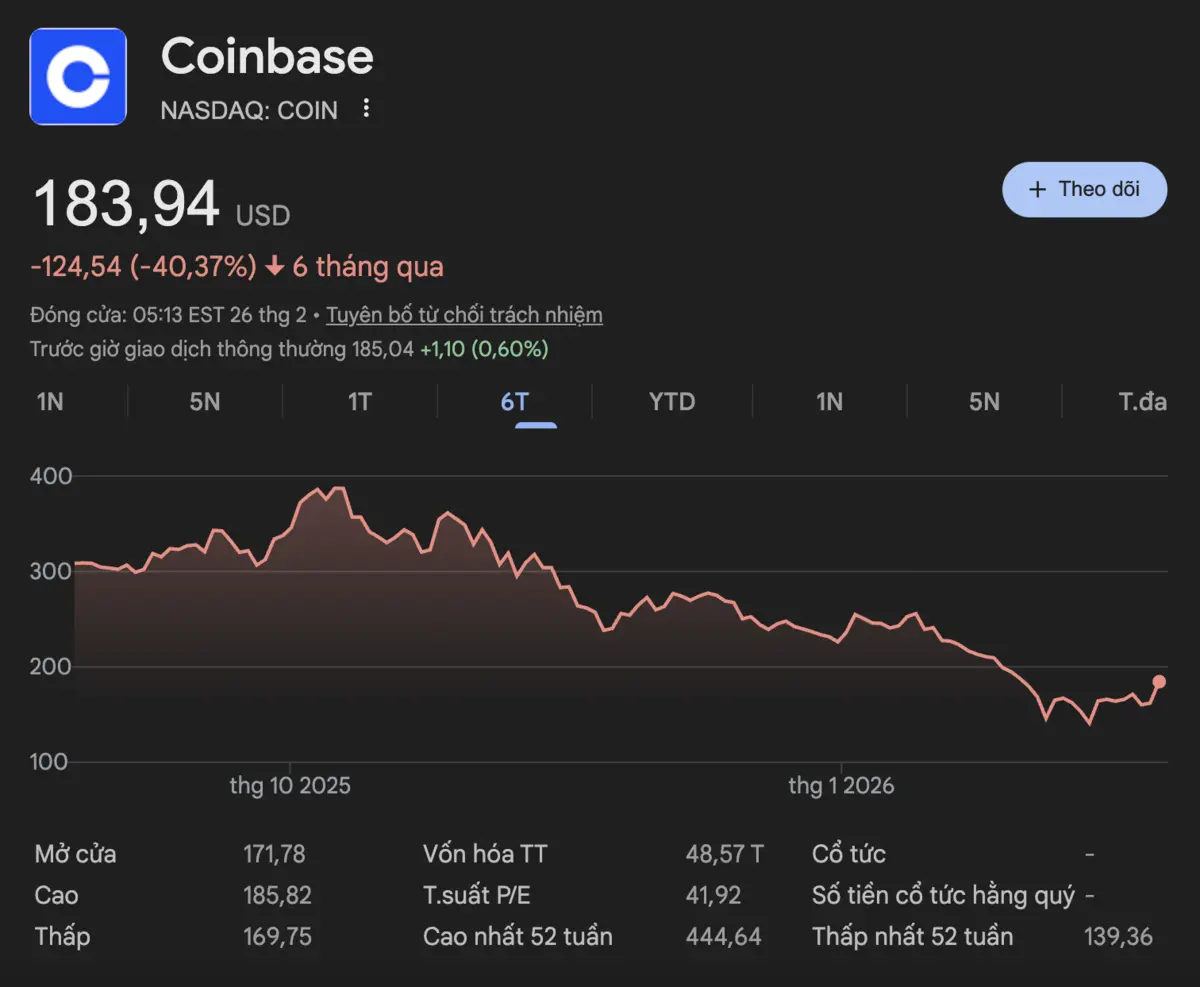Image resolution: width=1200 pixels, height=987 pixels.
Task: Select the 5N tab beside T.đa
Action: tap(984, 402)
